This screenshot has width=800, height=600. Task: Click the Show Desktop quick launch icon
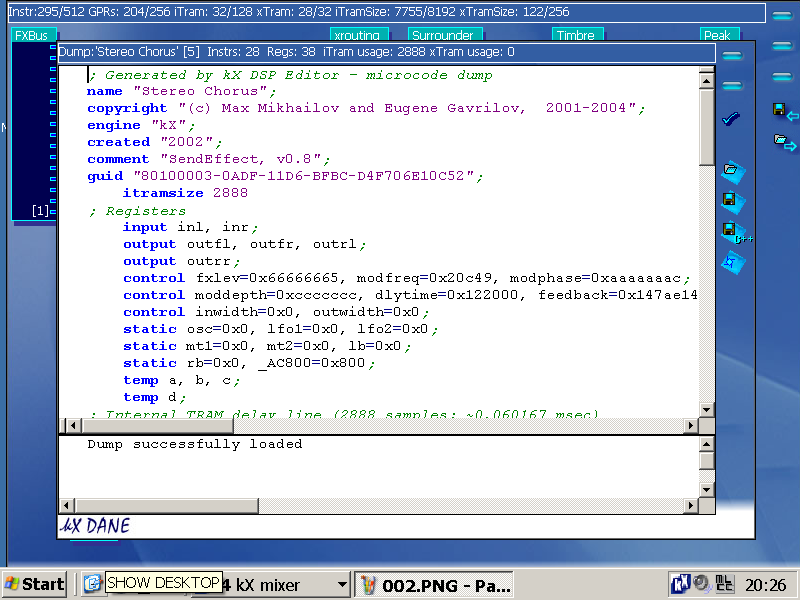point(93,583)
